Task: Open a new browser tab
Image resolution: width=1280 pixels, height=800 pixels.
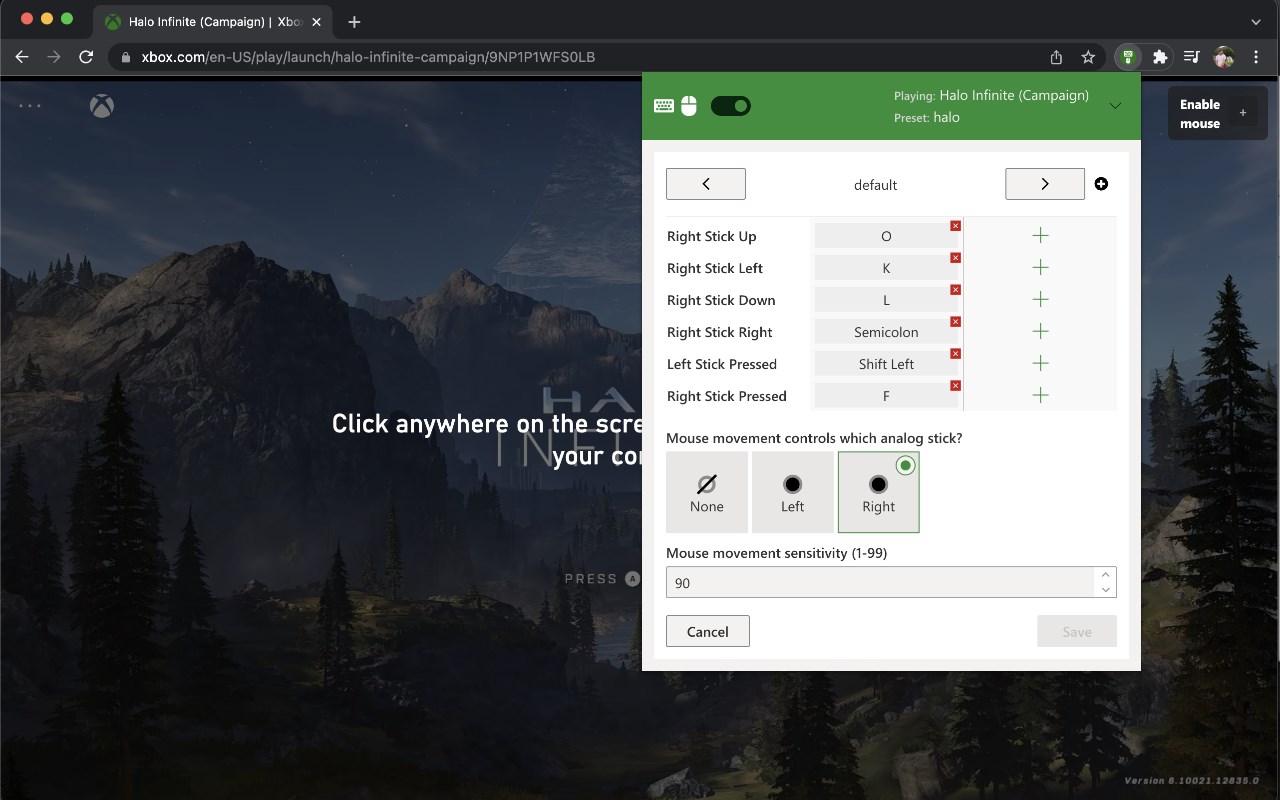Action: coord(354,21)
